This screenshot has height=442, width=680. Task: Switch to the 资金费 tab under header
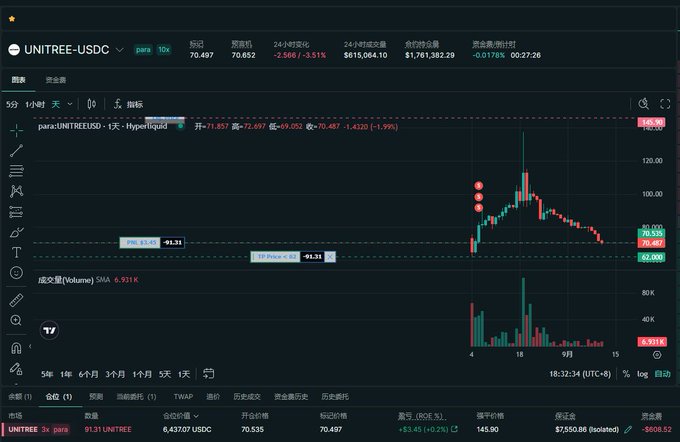click(56, 80)
